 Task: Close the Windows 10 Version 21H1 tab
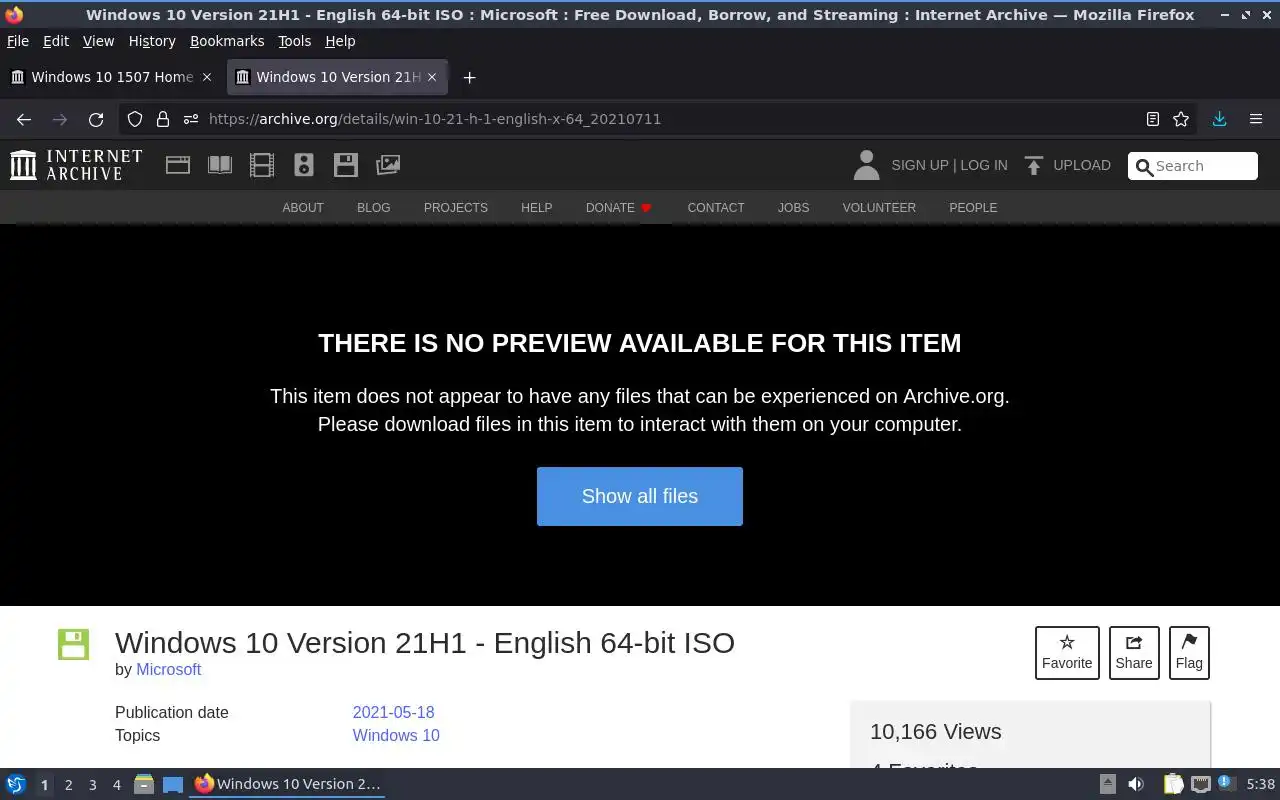(432, 77)
